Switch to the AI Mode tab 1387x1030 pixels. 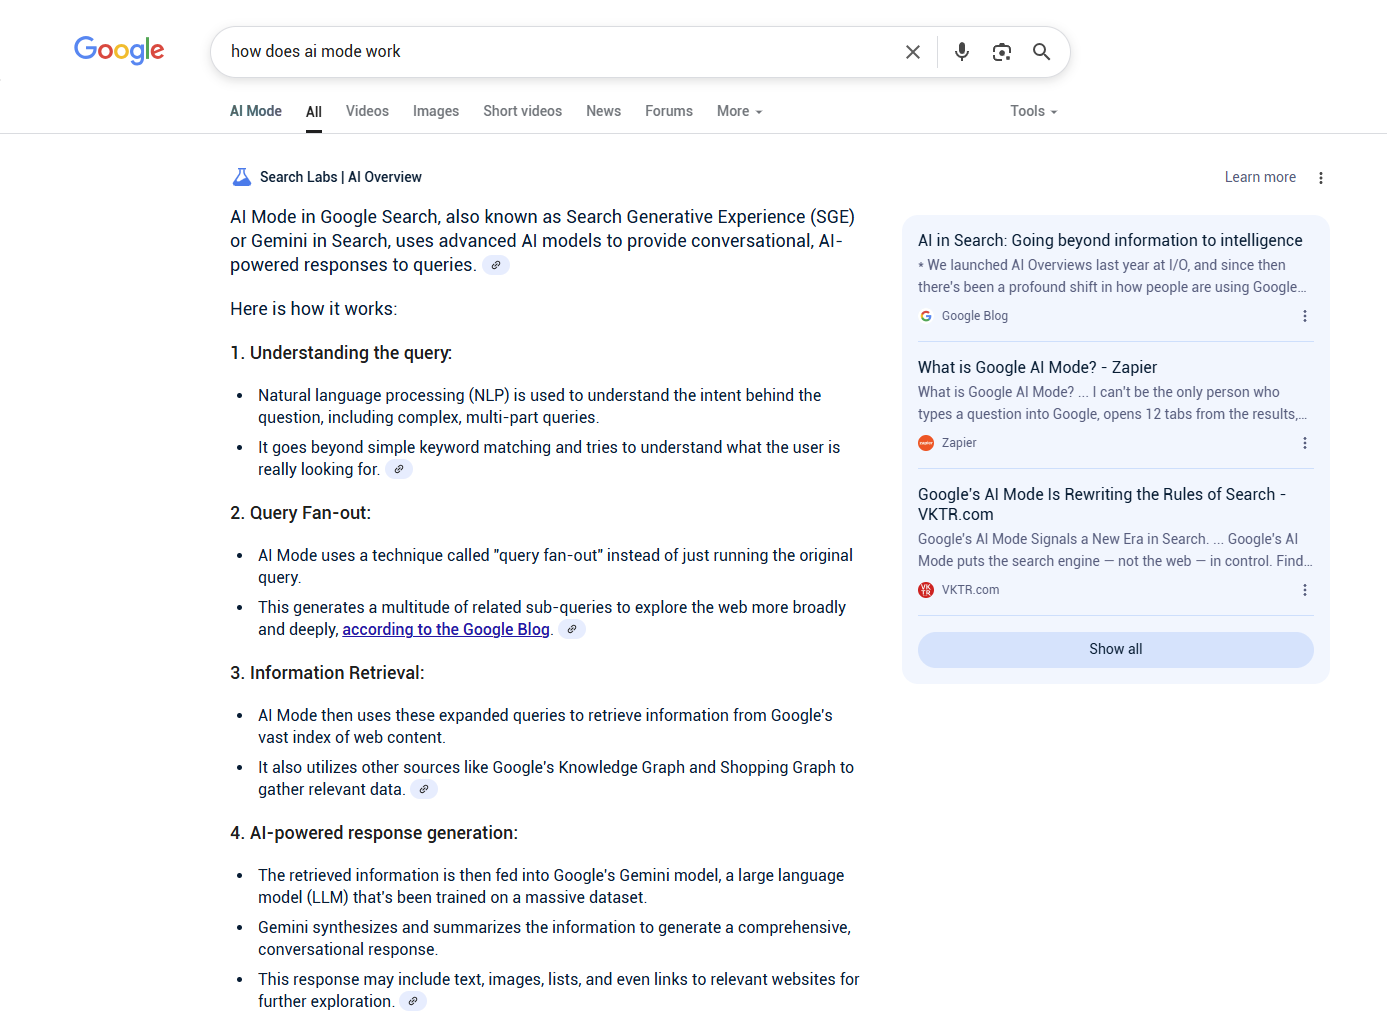point(256,111)
